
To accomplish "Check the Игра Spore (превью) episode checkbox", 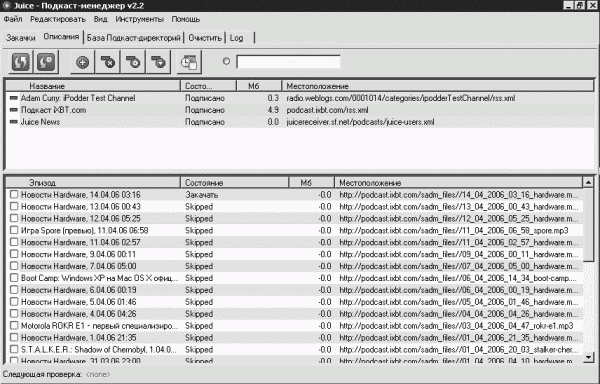I will pos(14,230).
